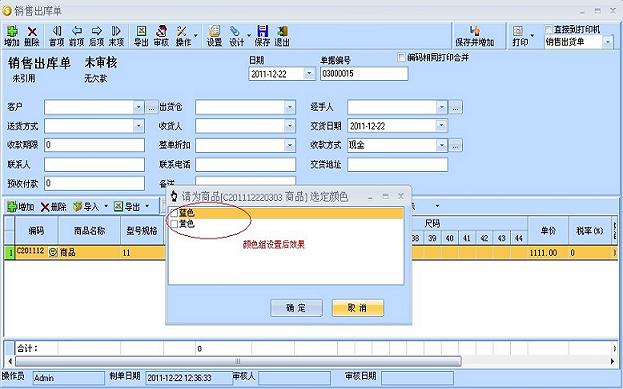Click the 取消 button in the color dialog
The image size is (623, 389).
[x=358, y=308]
